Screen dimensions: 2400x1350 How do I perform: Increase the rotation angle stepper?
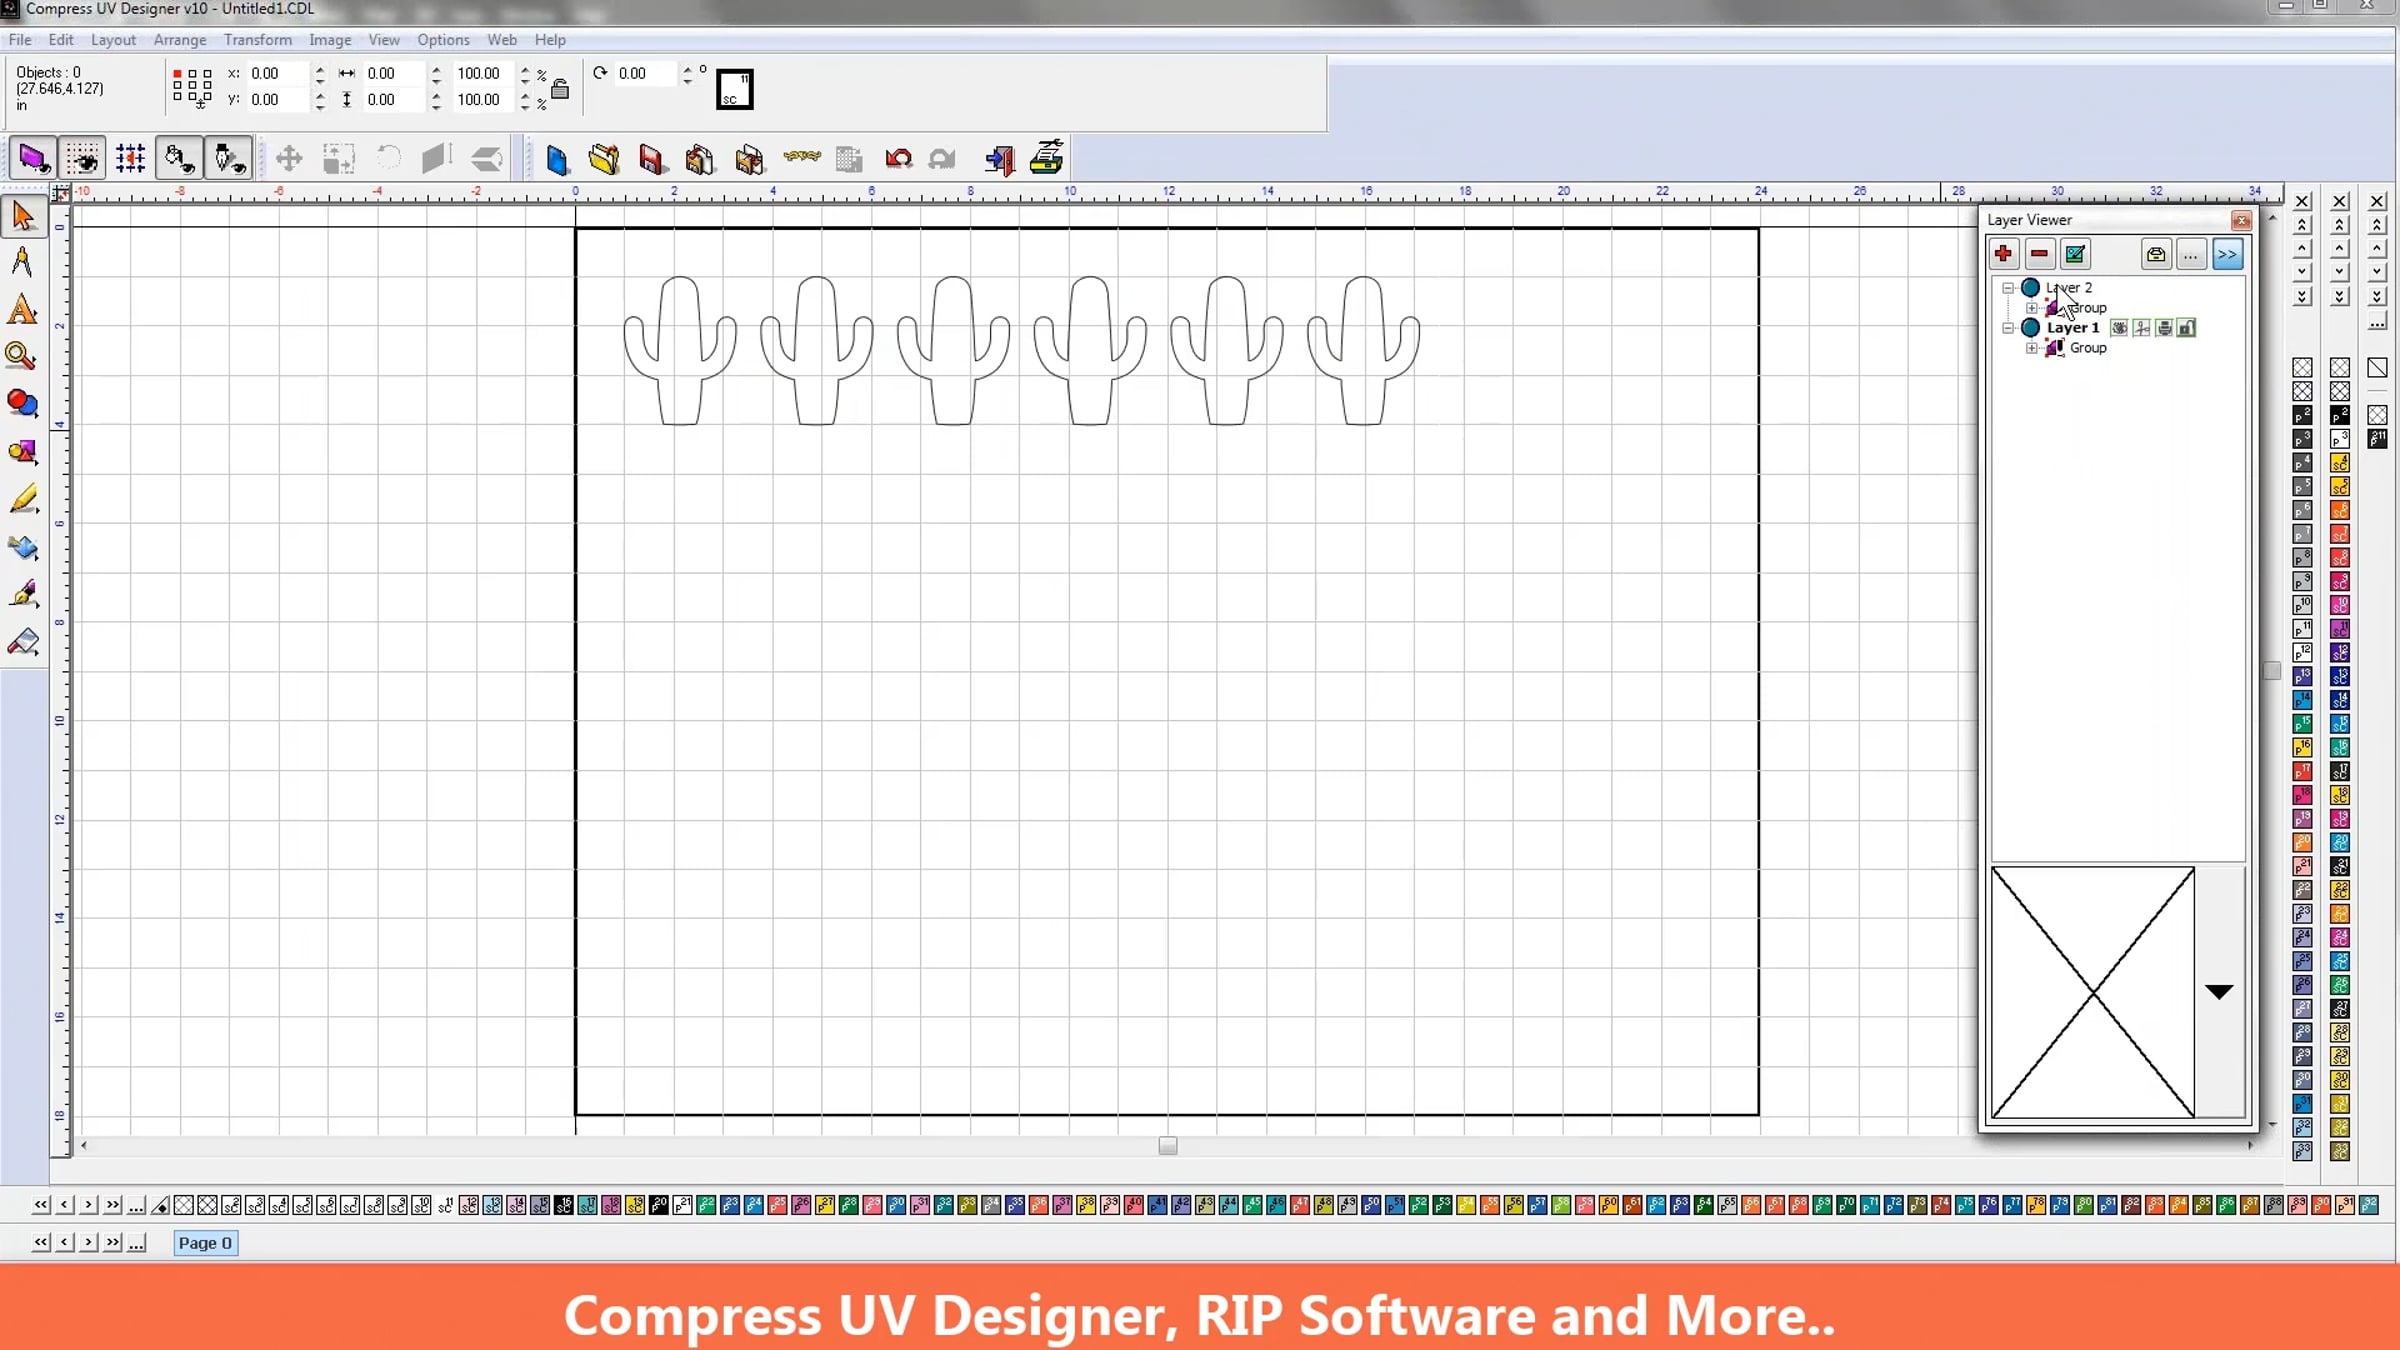point(687,68)
